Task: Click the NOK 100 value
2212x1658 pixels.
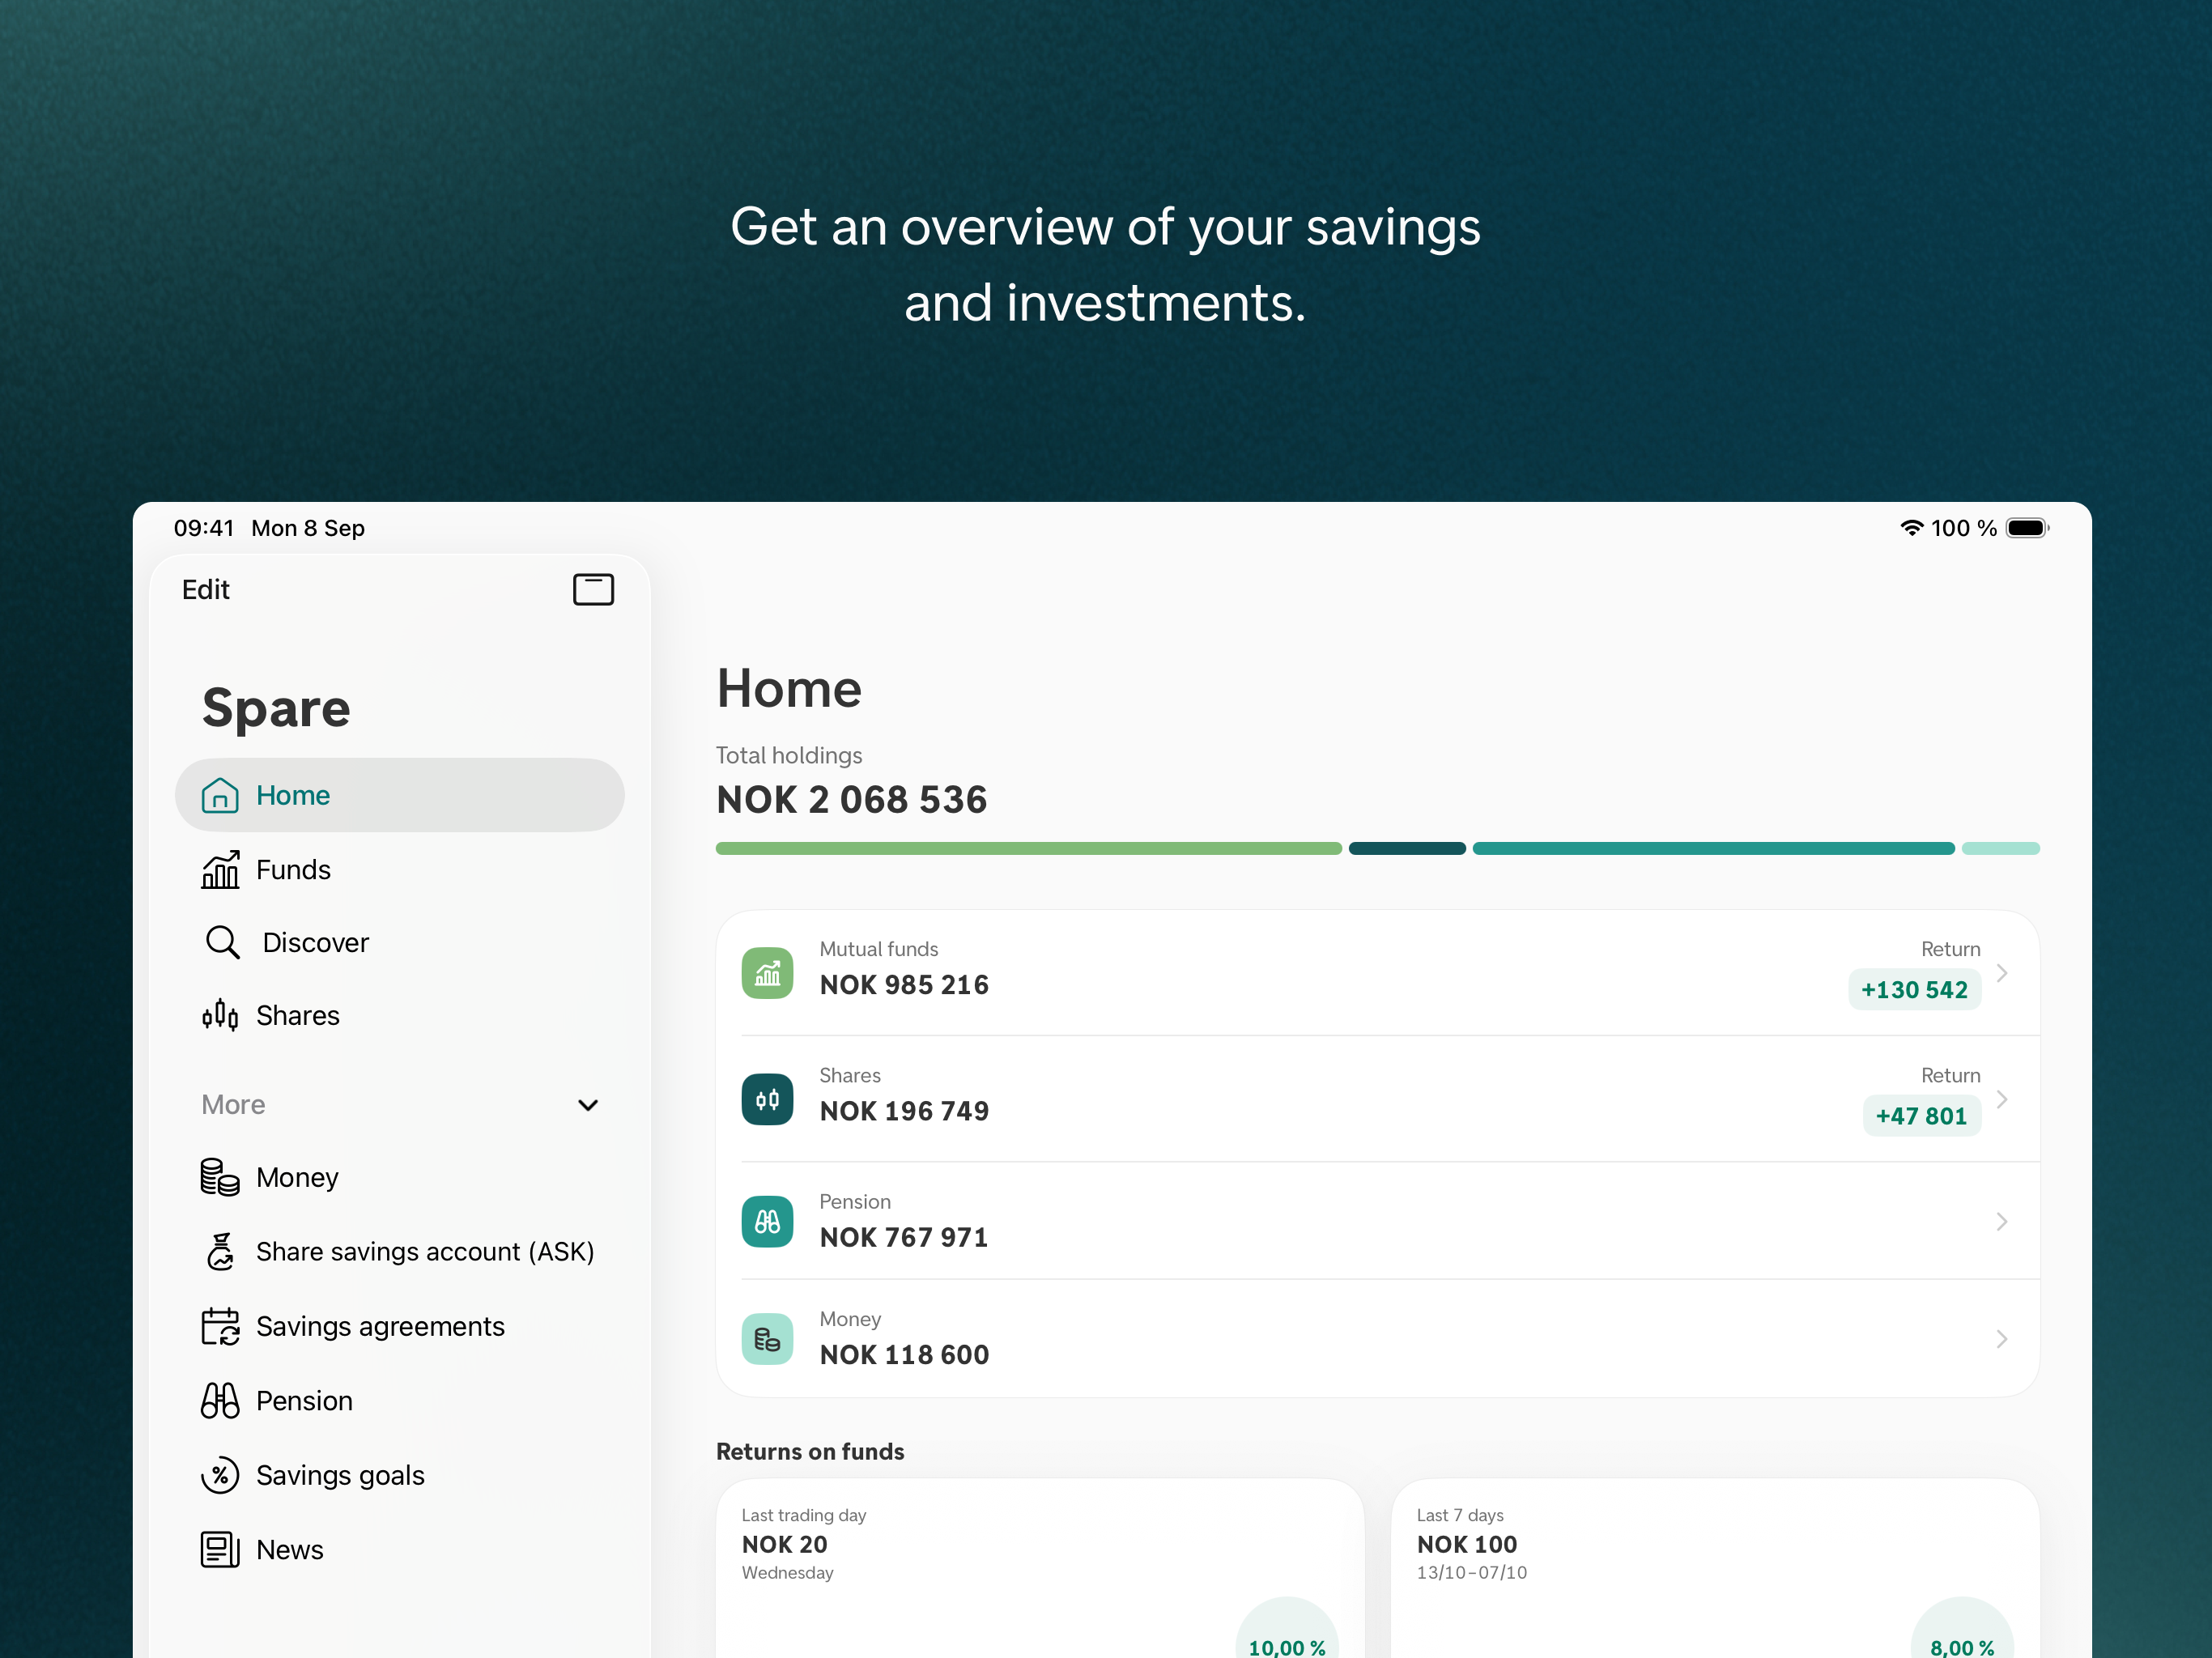Action: coord(1467,1544)
